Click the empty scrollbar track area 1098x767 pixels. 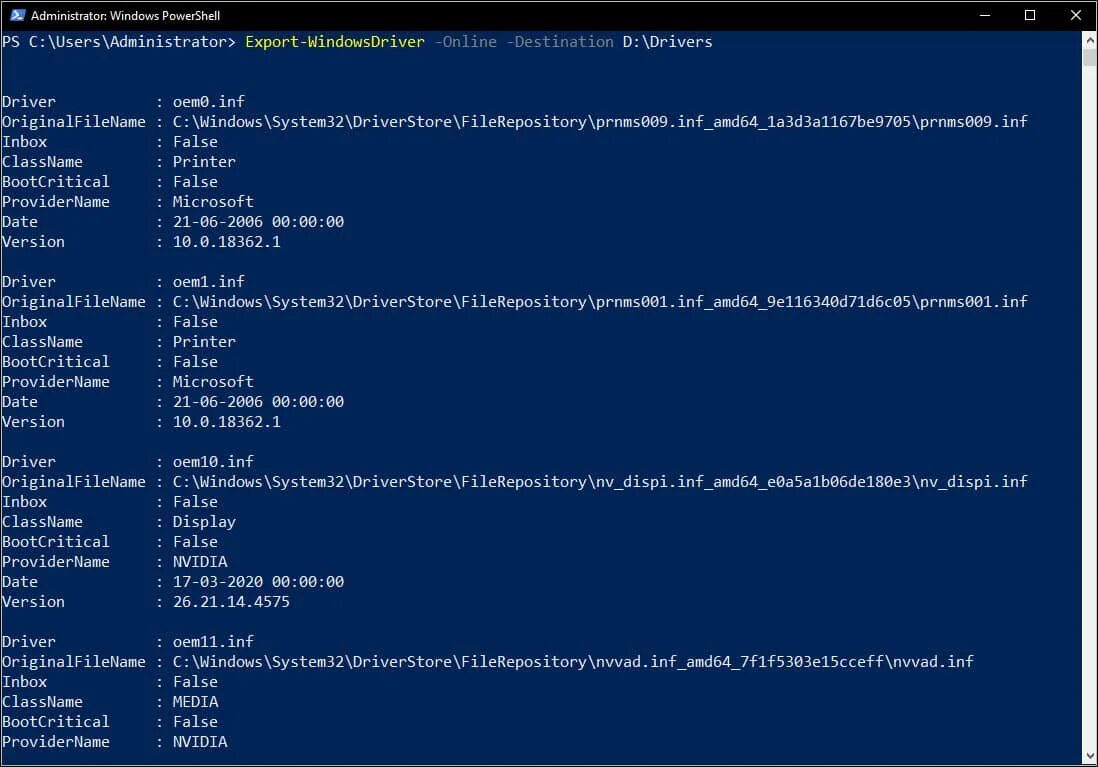1090,406
